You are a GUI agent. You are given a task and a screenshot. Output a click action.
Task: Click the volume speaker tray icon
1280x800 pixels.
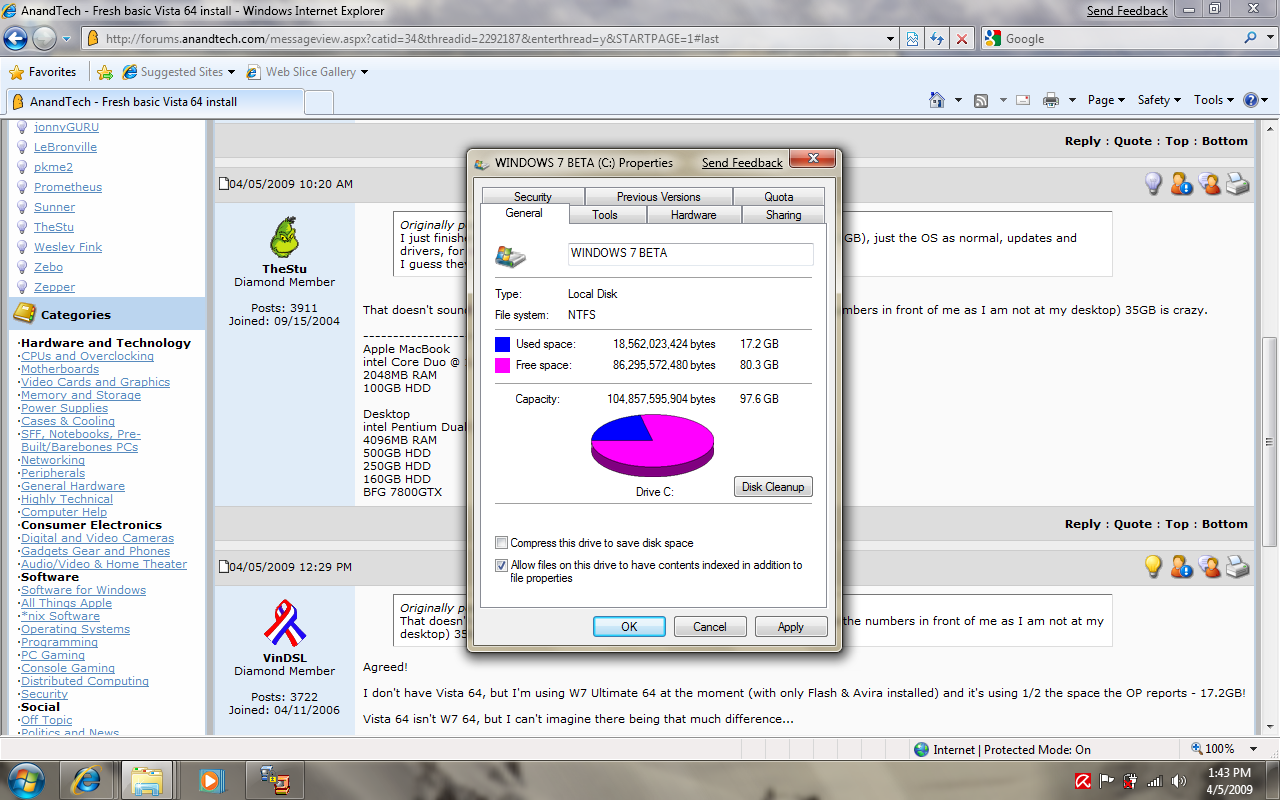coord(1178,781)
